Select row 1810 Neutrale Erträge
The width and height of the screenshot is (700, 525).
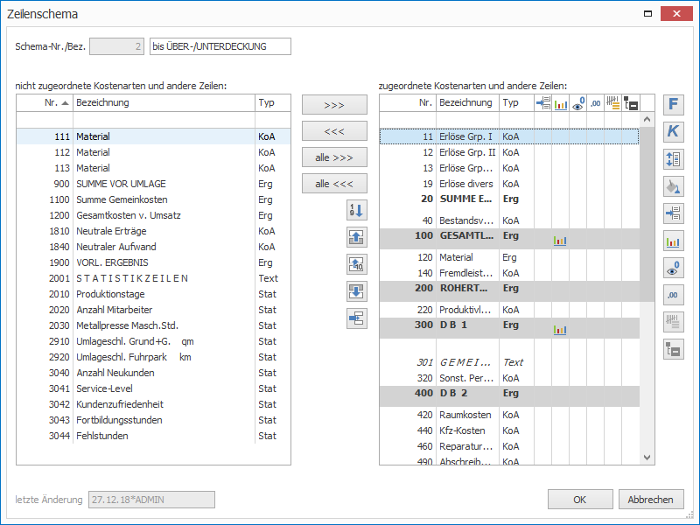[154, 231]
